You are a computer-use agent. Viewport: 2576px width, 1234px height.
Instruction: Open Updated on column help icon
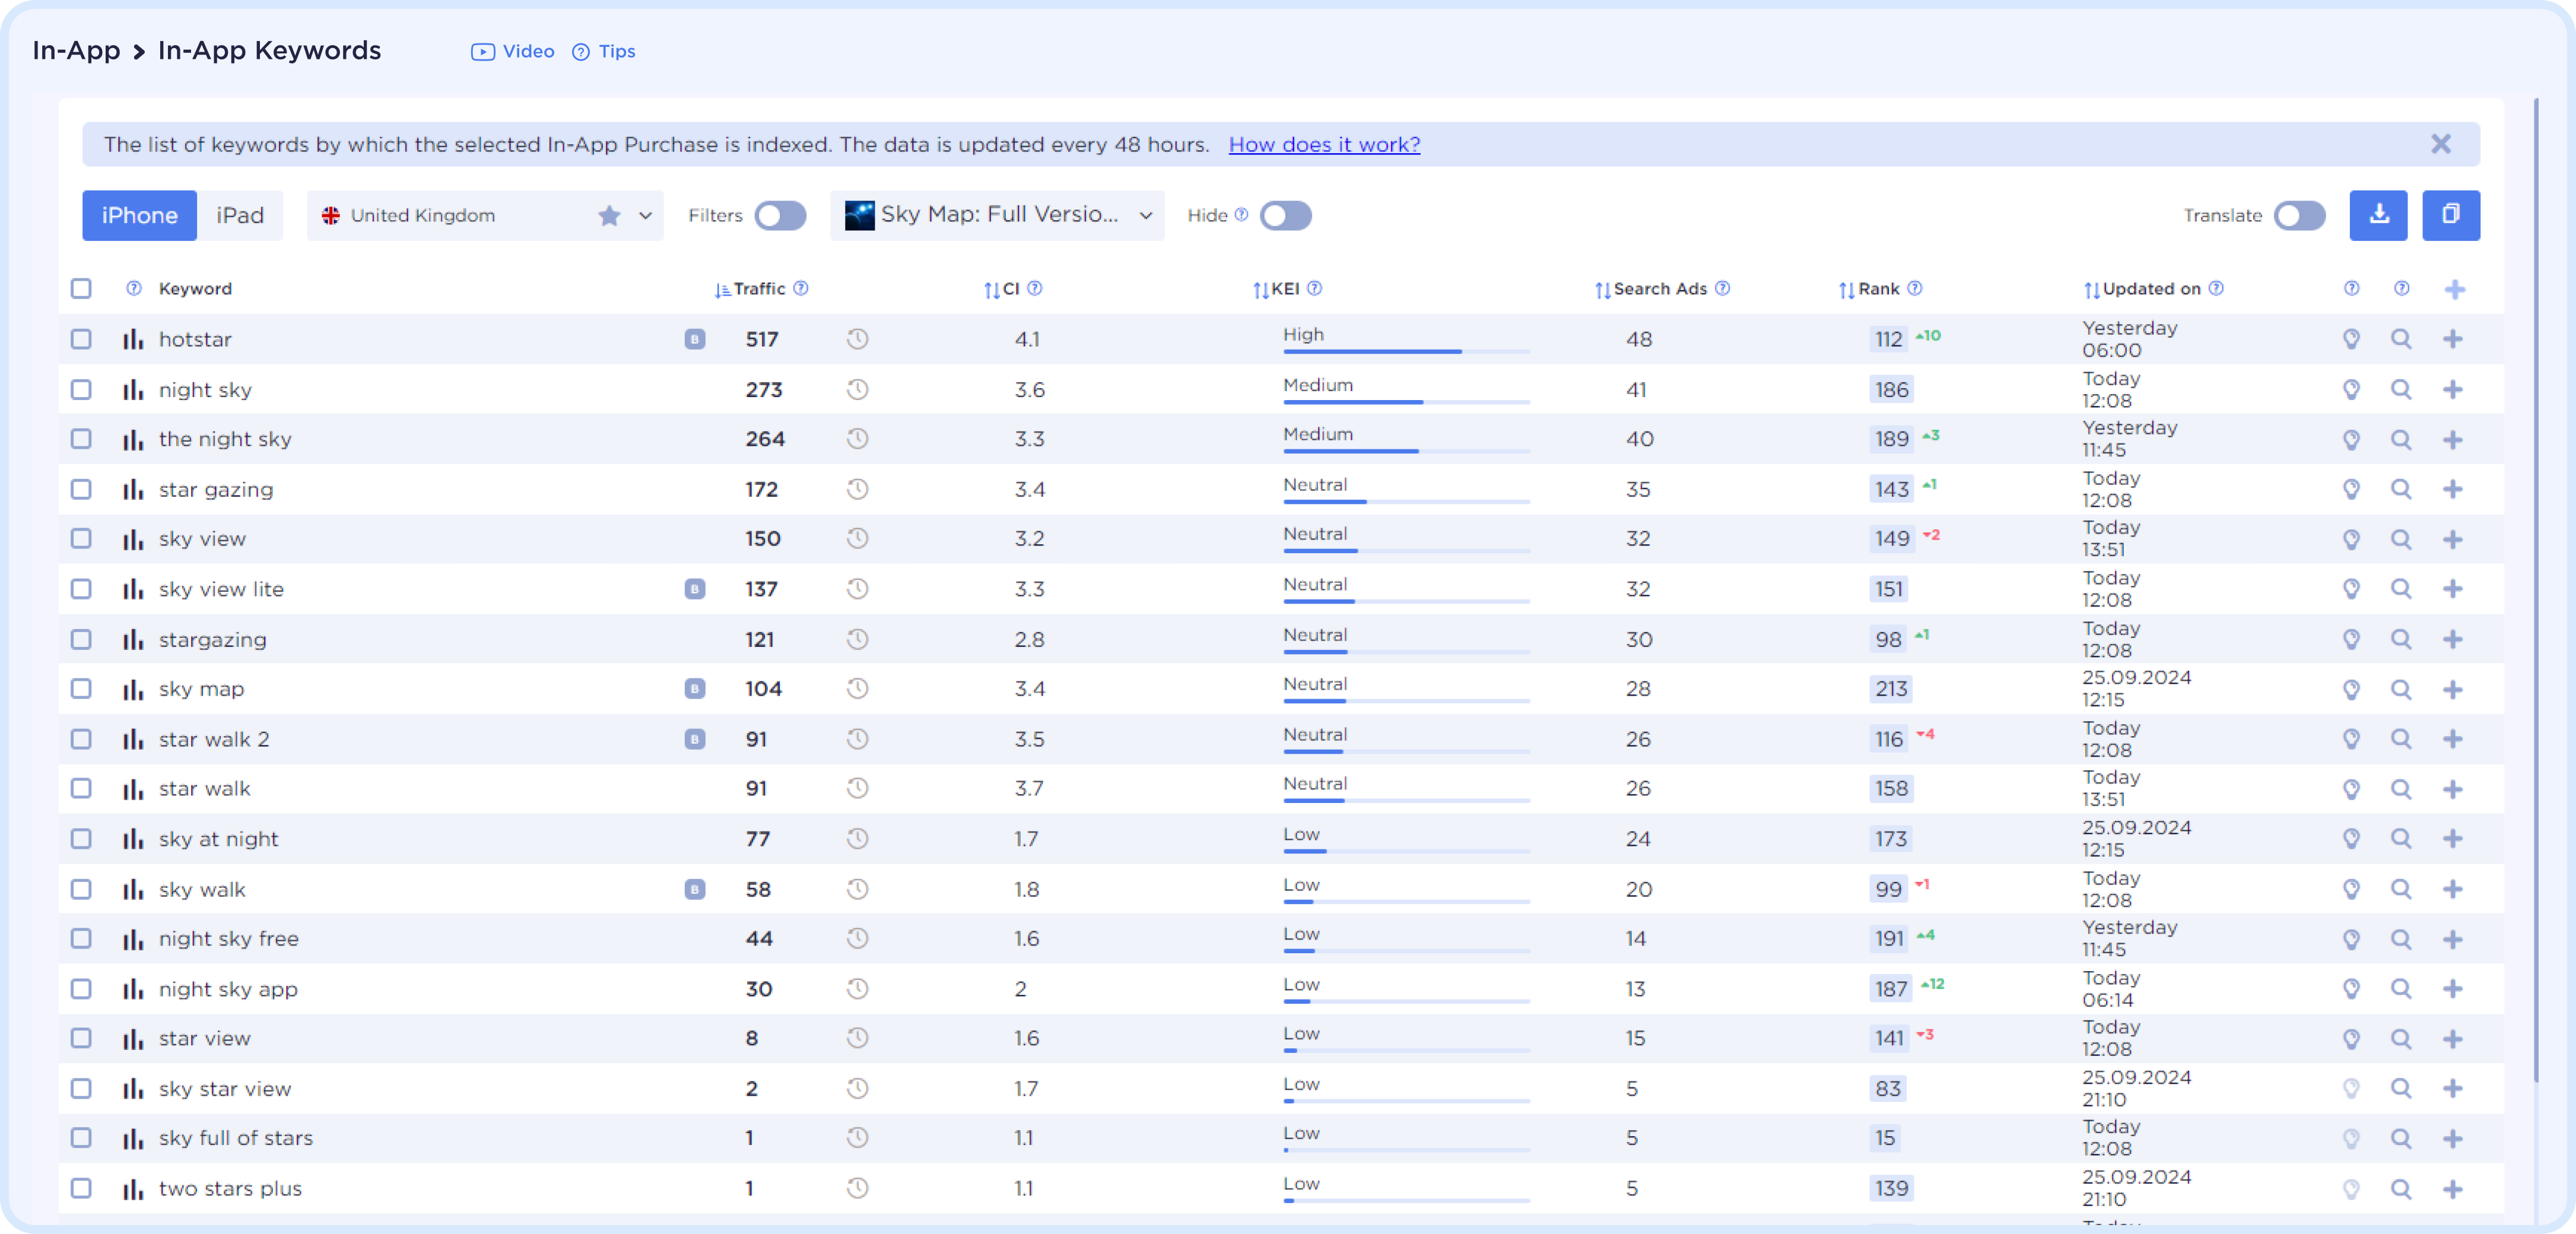coord(2216,288)
